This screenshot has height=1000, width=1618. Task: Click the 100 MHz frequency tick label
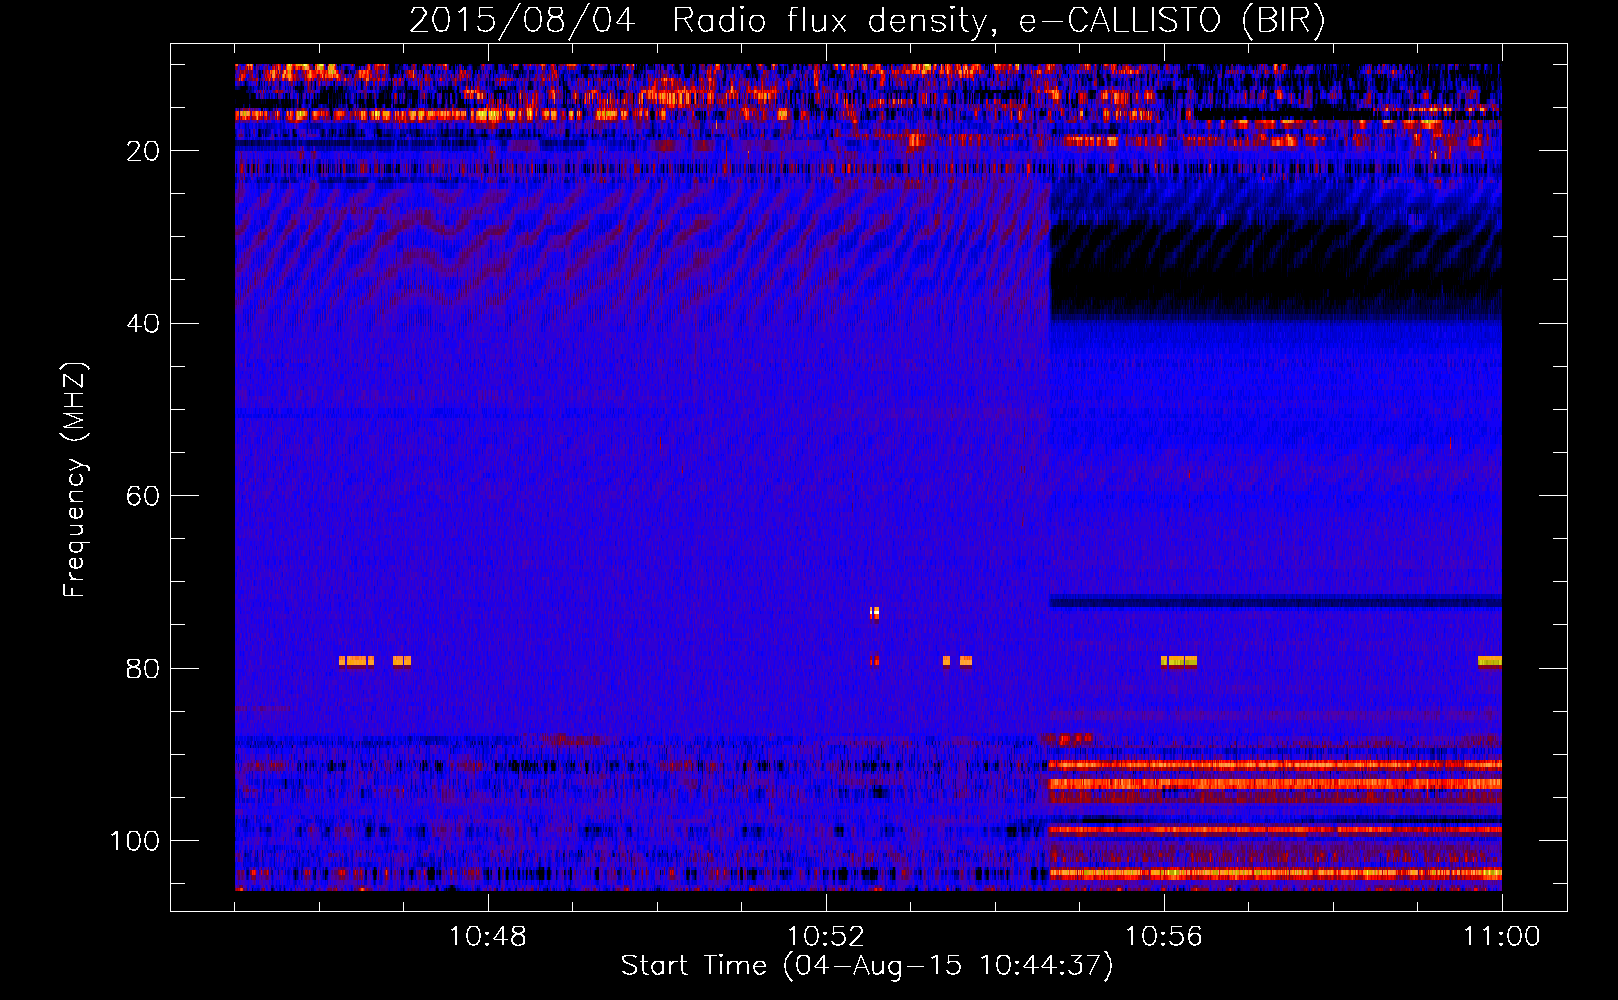pos(135,841)
